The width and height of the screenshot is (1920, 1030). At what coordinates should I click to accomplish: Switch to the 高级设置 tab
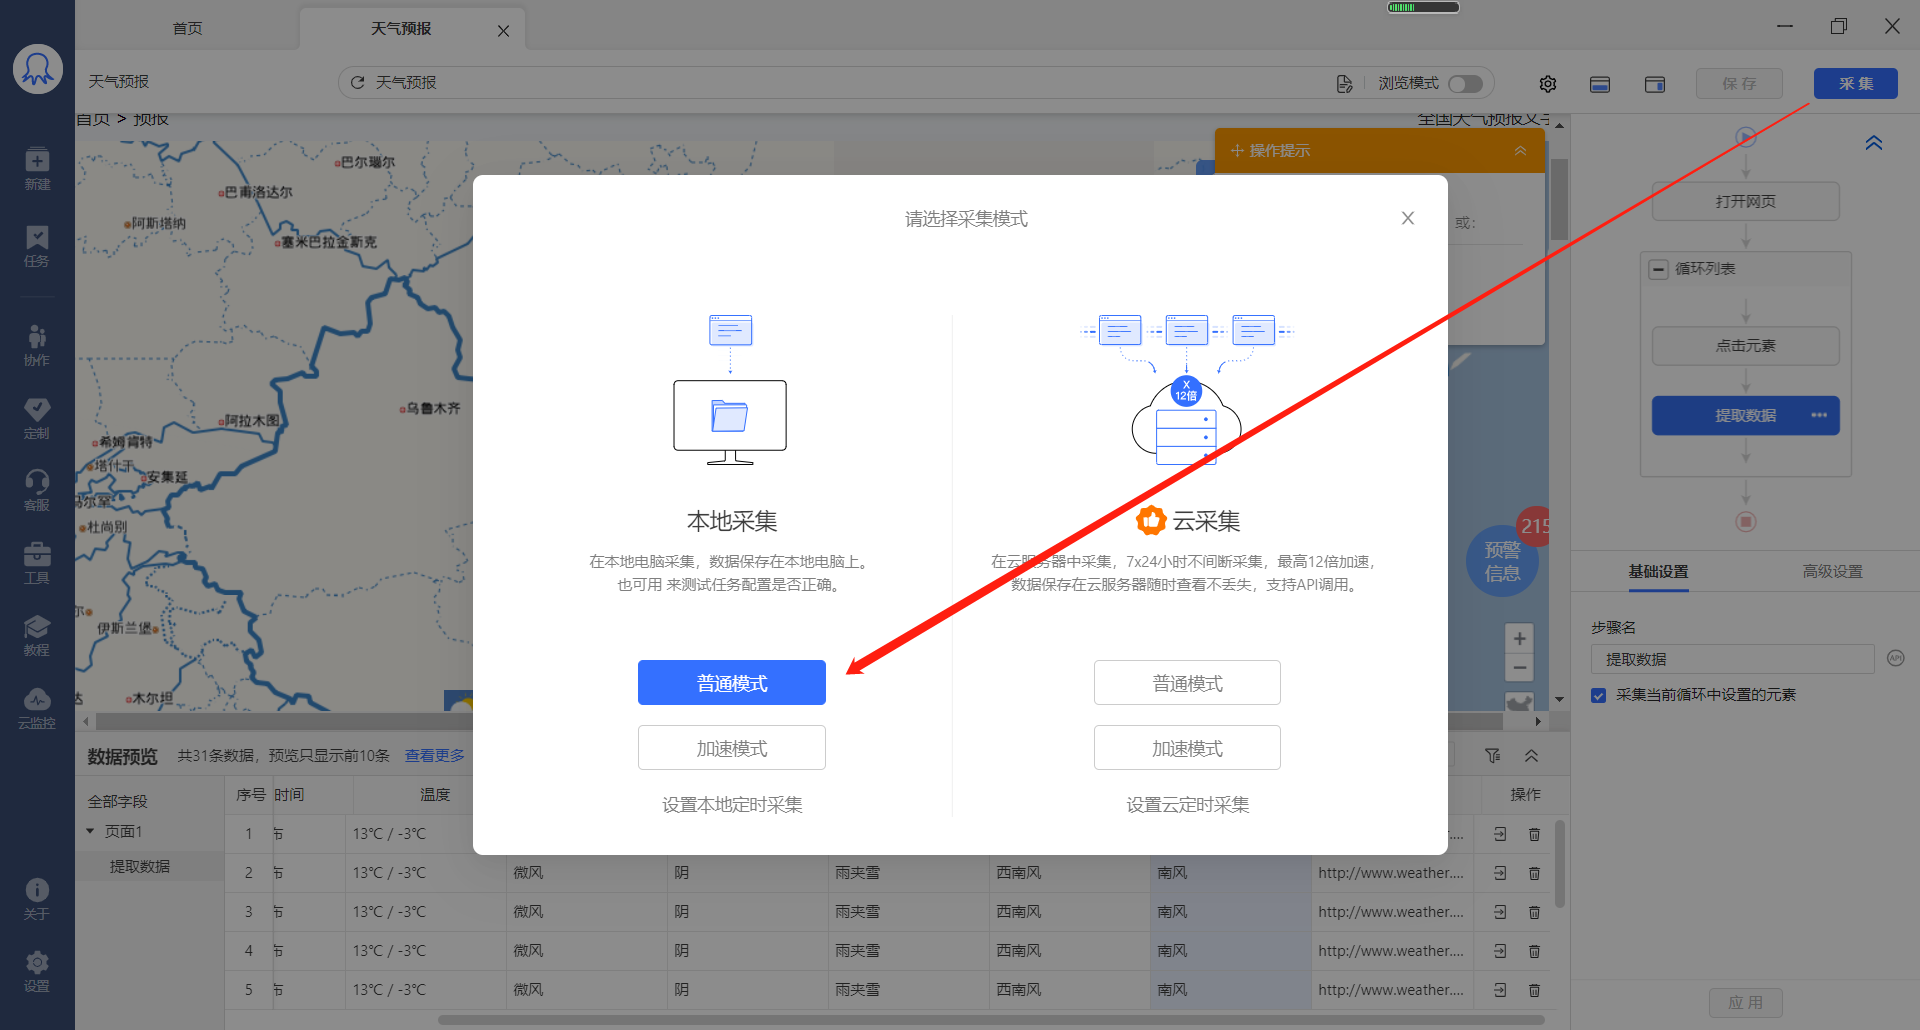point(1831,572)
